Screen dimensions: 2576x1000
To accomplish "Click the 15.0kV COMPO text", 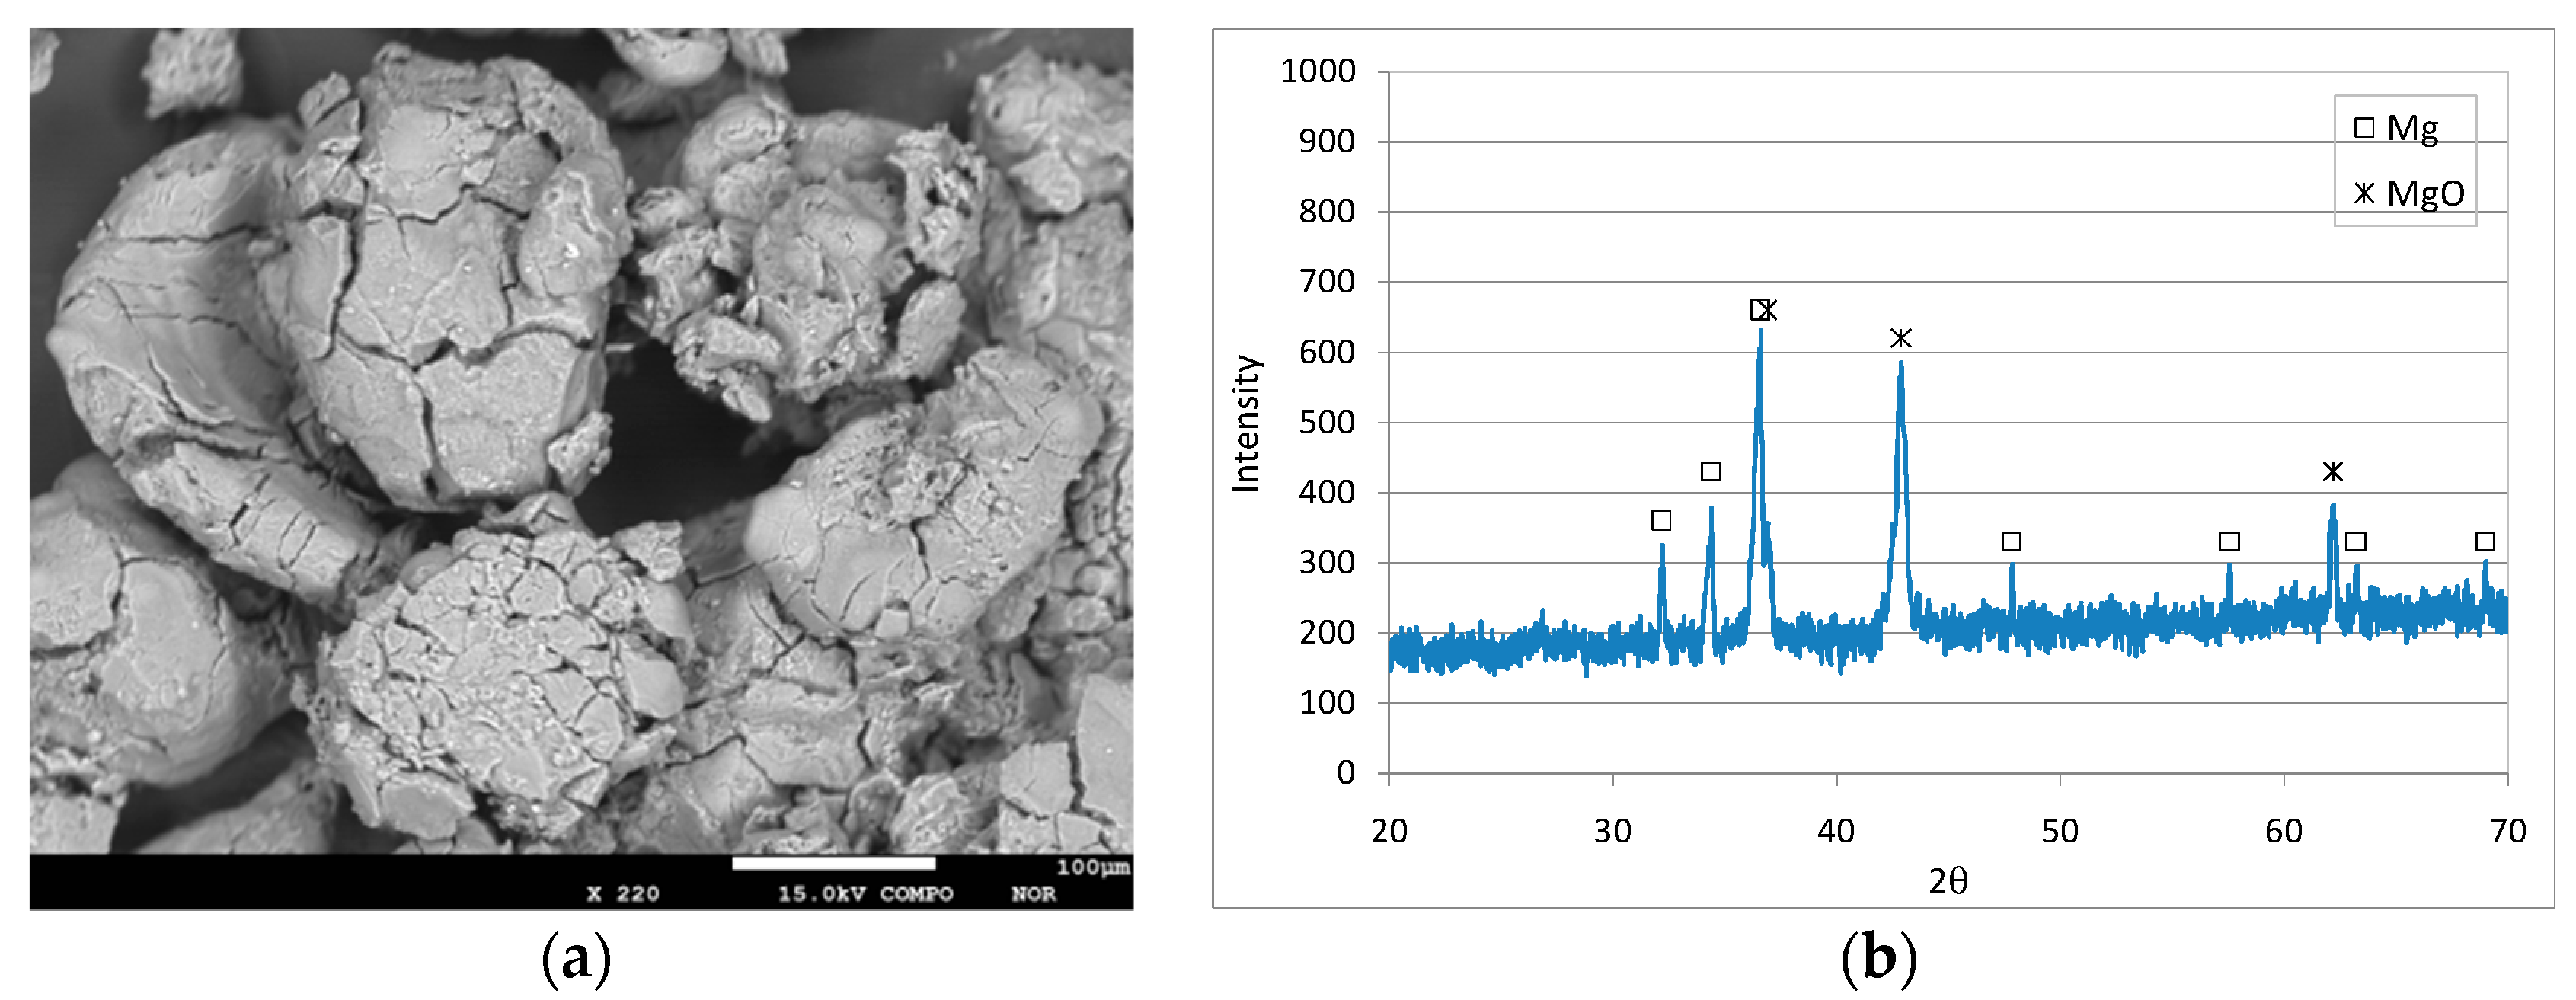I will coord(865,894).
